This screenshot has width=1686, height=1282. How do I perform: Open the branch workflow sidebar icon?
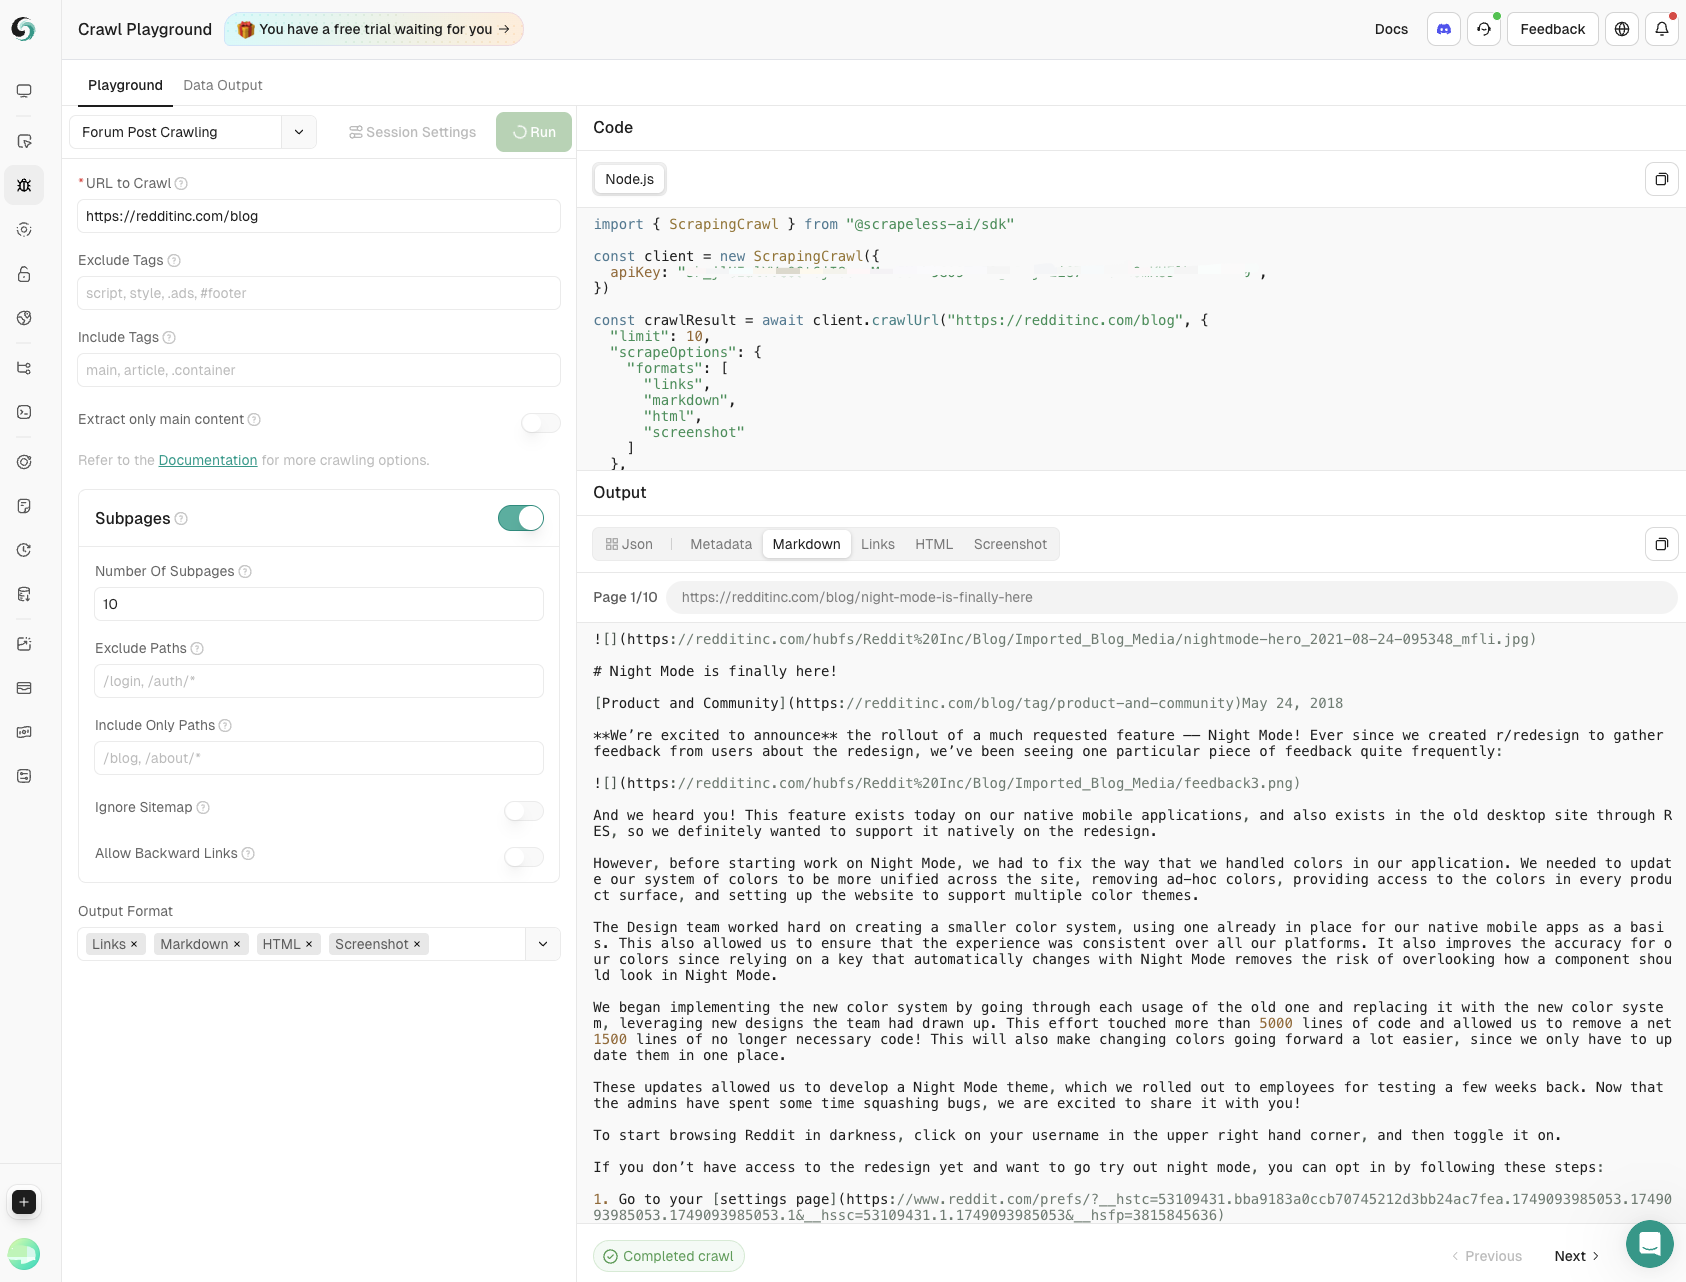pos(24,368)
